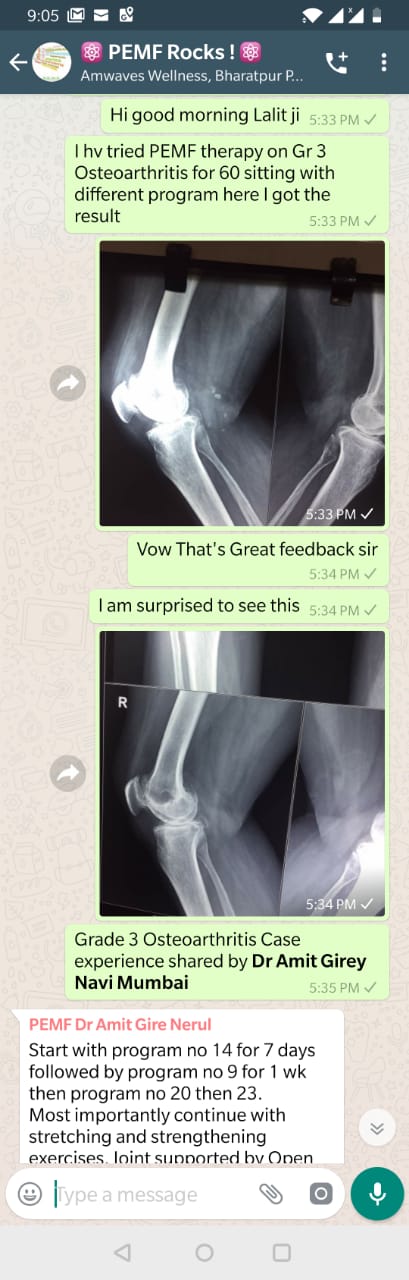Open the emoji picker in message bar
This screenshot has height=1280, width=409.
pos(31,1193)
